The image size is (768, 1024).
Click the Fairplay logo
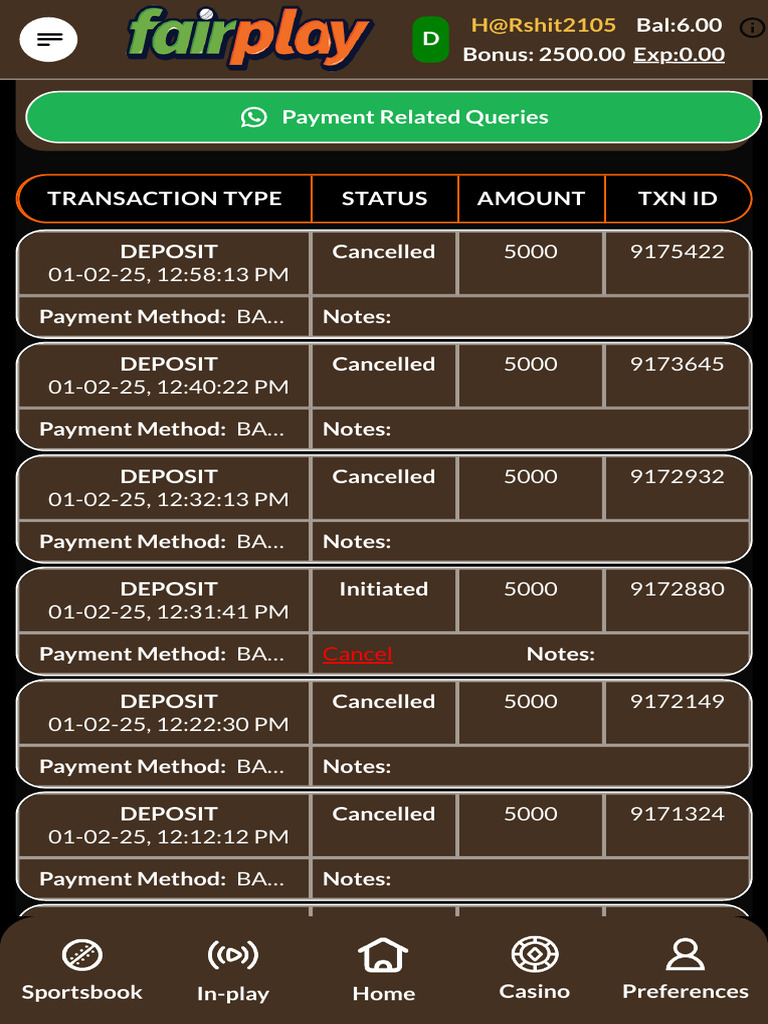249,37
